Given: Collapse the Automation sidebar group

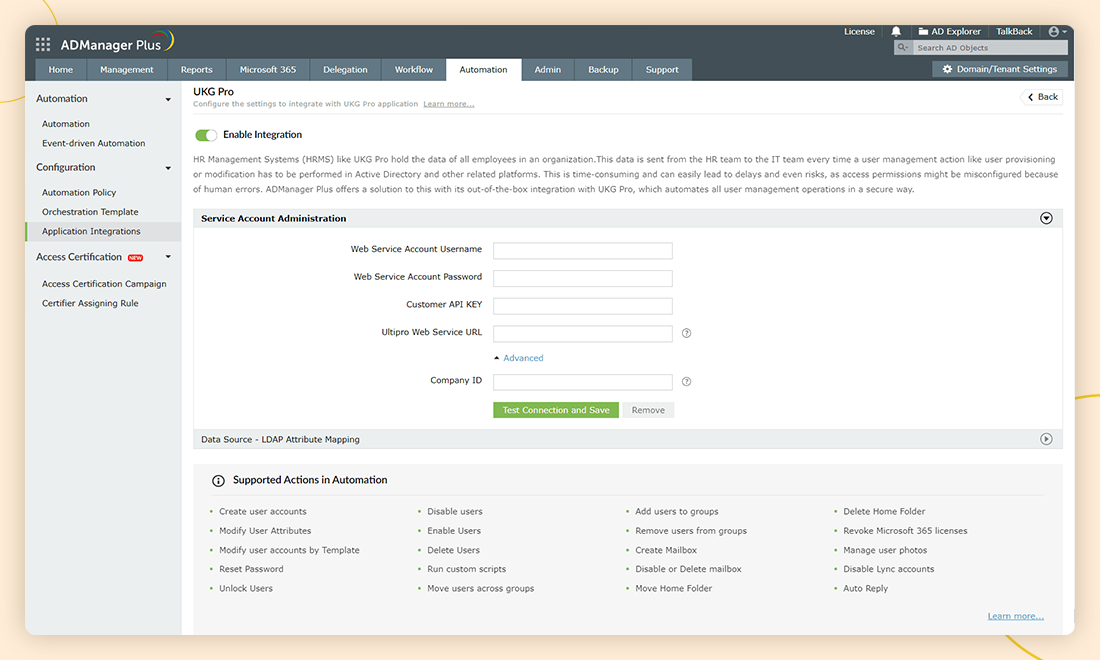Looking at the screenshot, I should [x=168, y=99].
